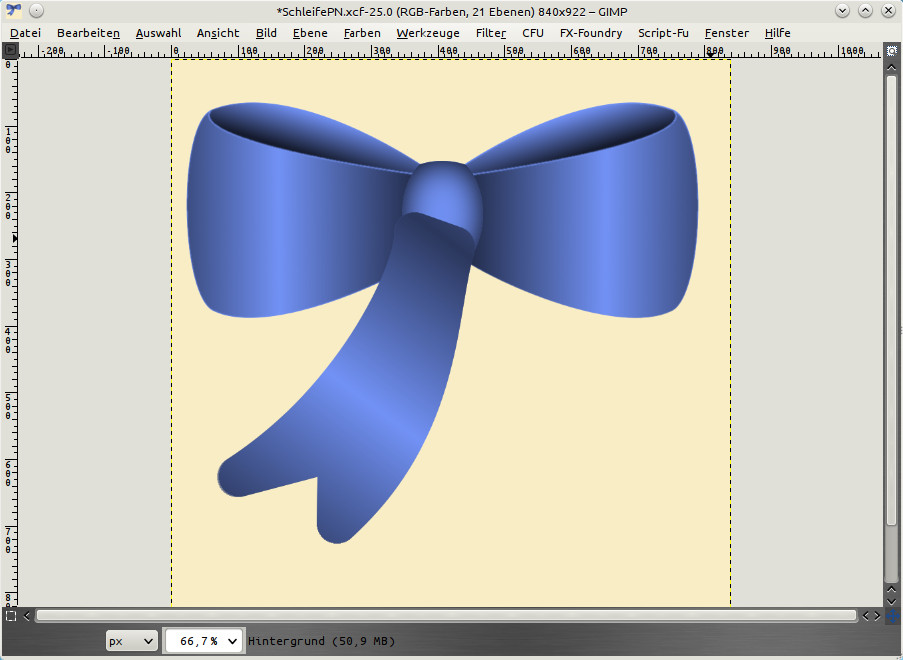Maximize the GIMP window

coord(865,10)
